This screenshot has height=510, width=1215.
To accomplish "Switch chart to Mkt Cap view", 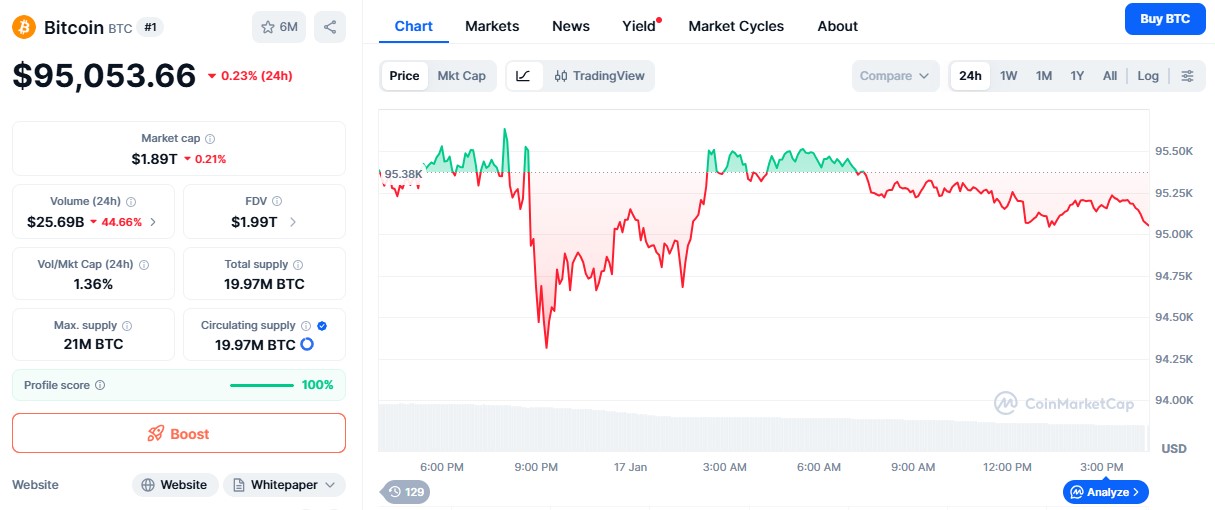I will pyautogui.click(x=461, y=76).
